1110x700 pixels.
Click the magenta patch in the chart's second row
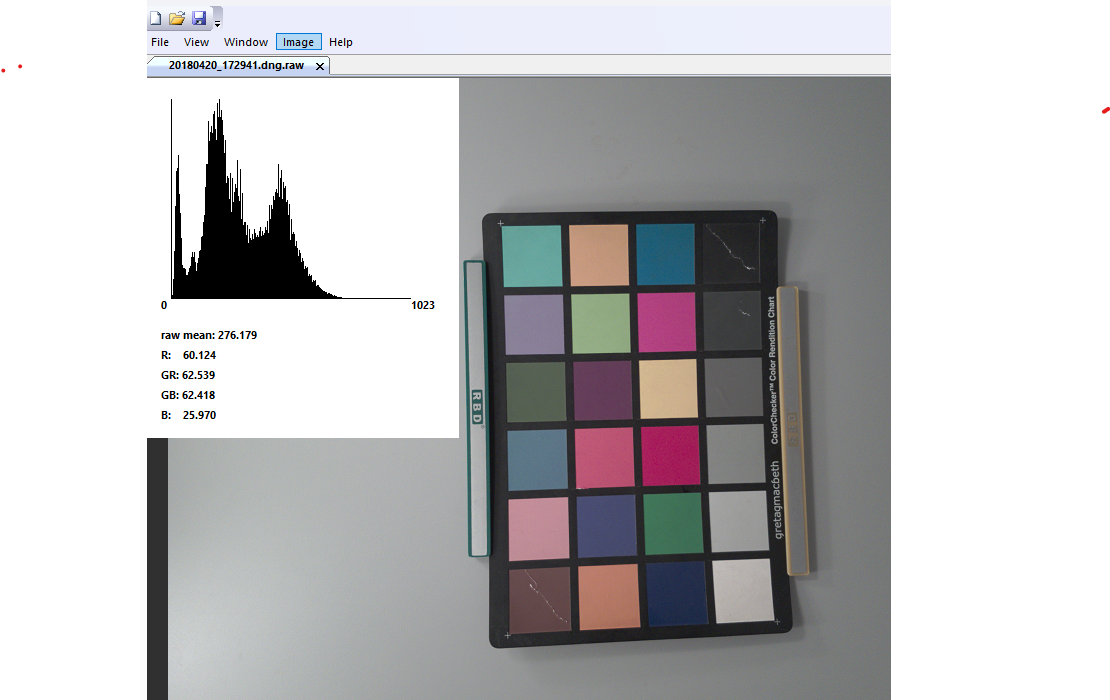click(x=667, y=322)
